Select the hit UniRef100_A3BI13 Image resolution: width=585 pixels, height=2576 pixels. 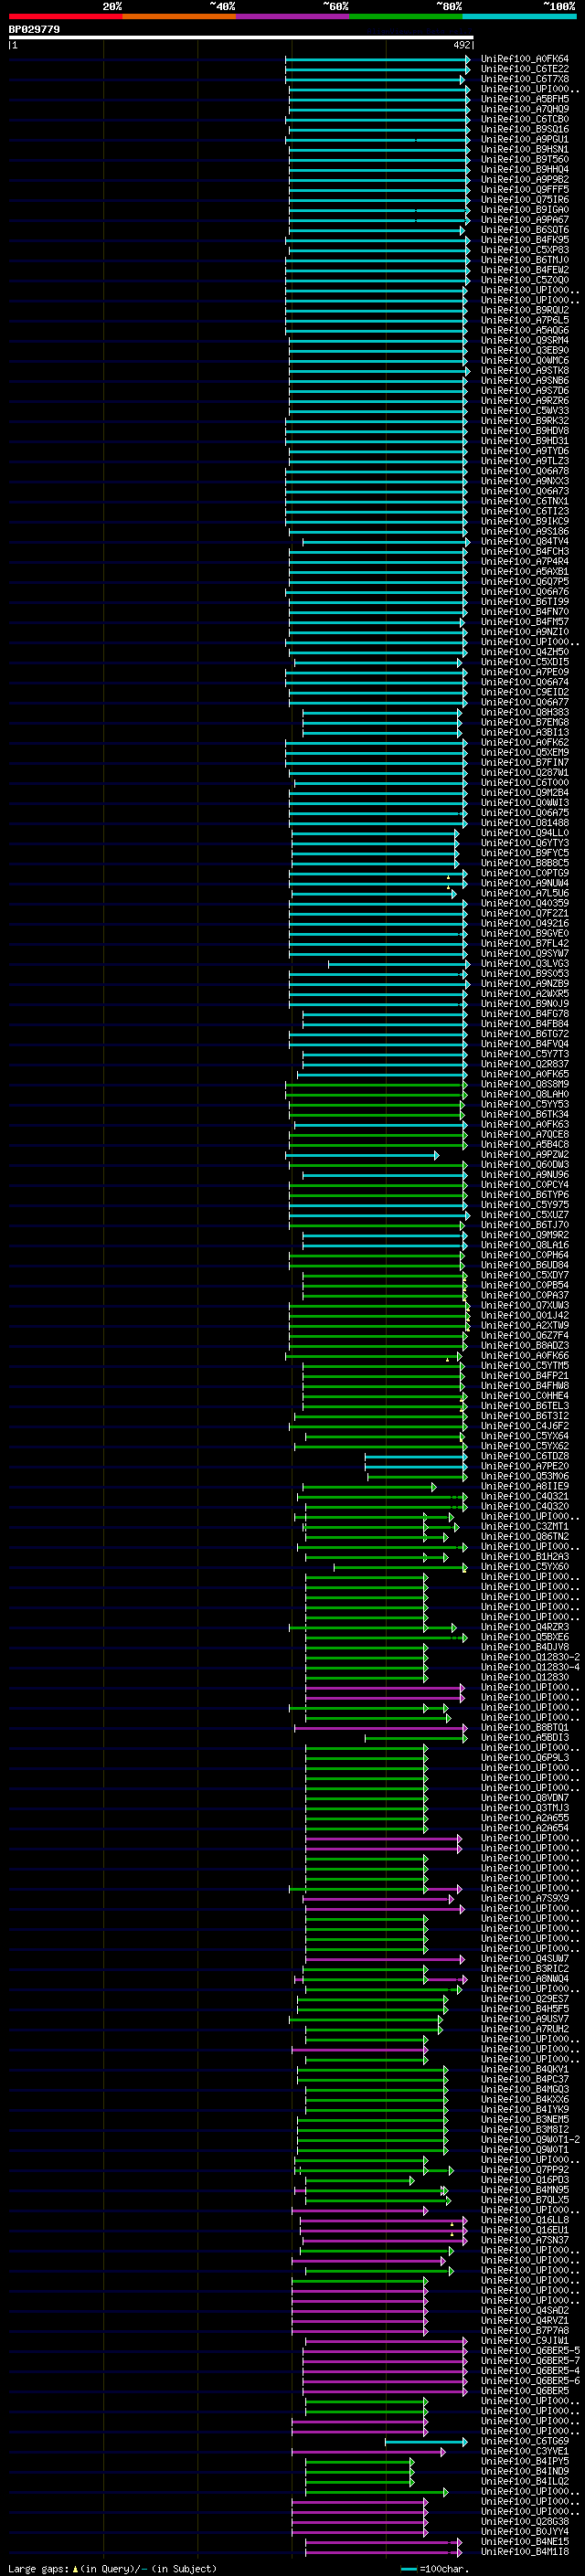[x=525, y=732]
